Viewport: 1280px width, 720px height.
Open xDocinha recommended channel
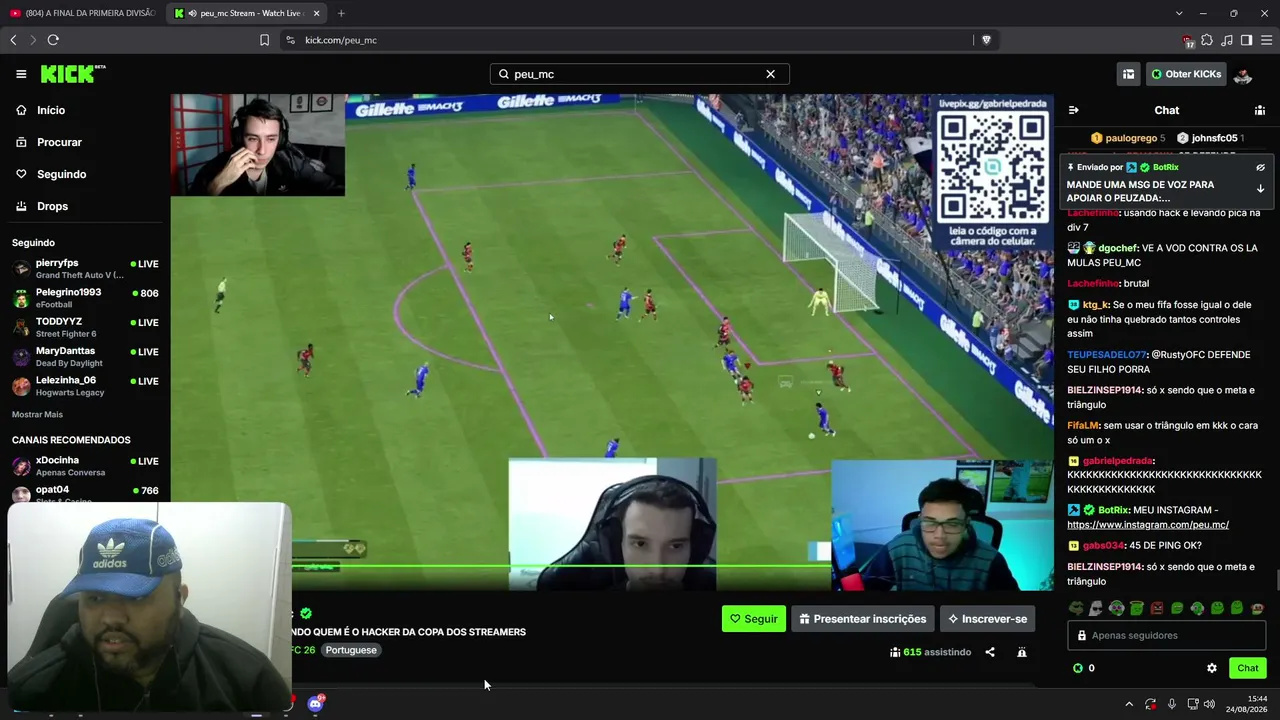click(84, 466)
